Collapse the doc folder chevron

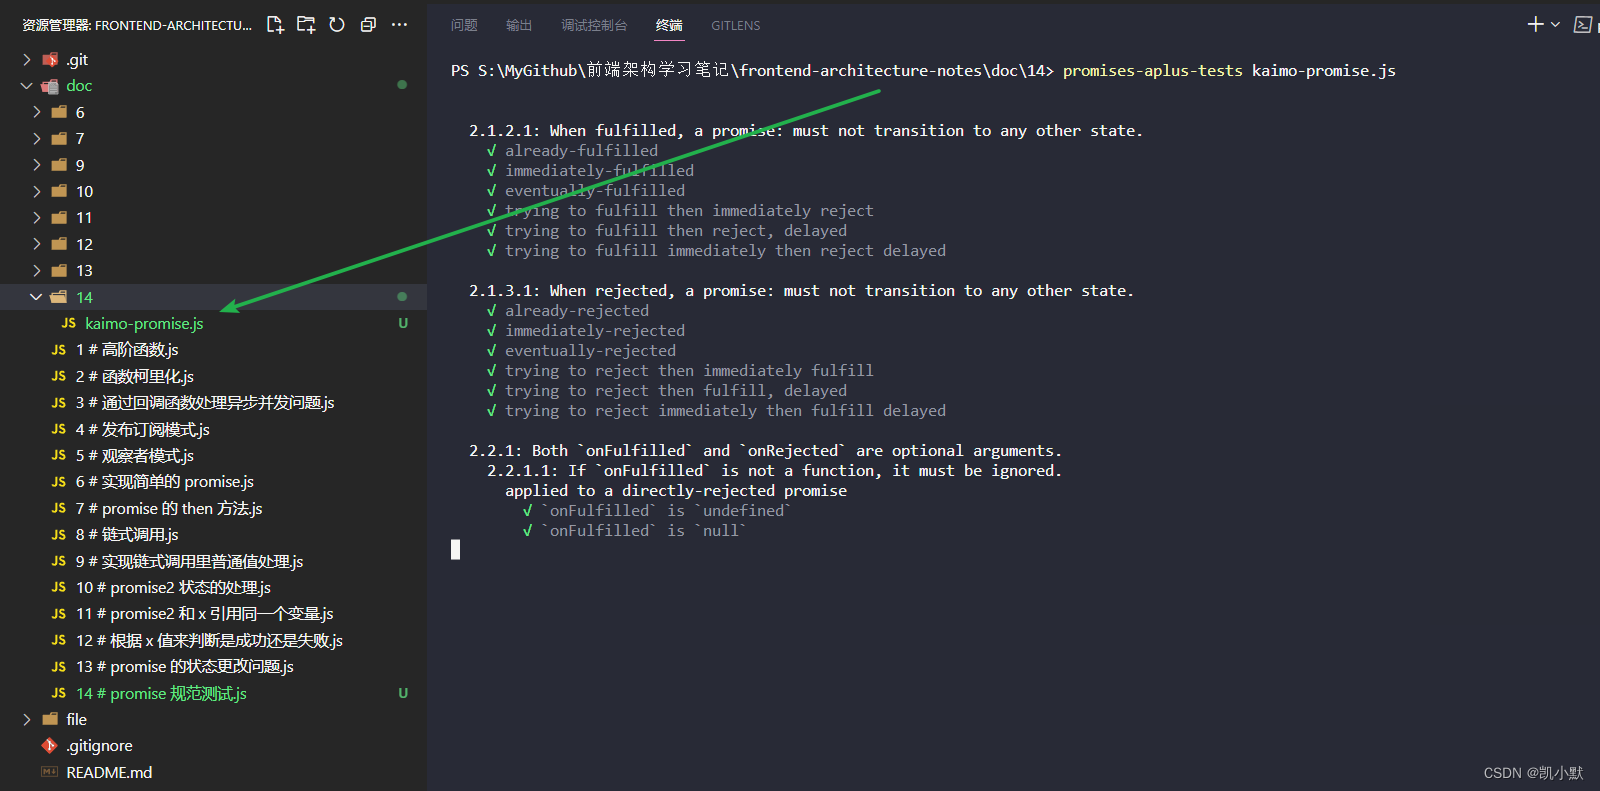[x=27, y=86]
